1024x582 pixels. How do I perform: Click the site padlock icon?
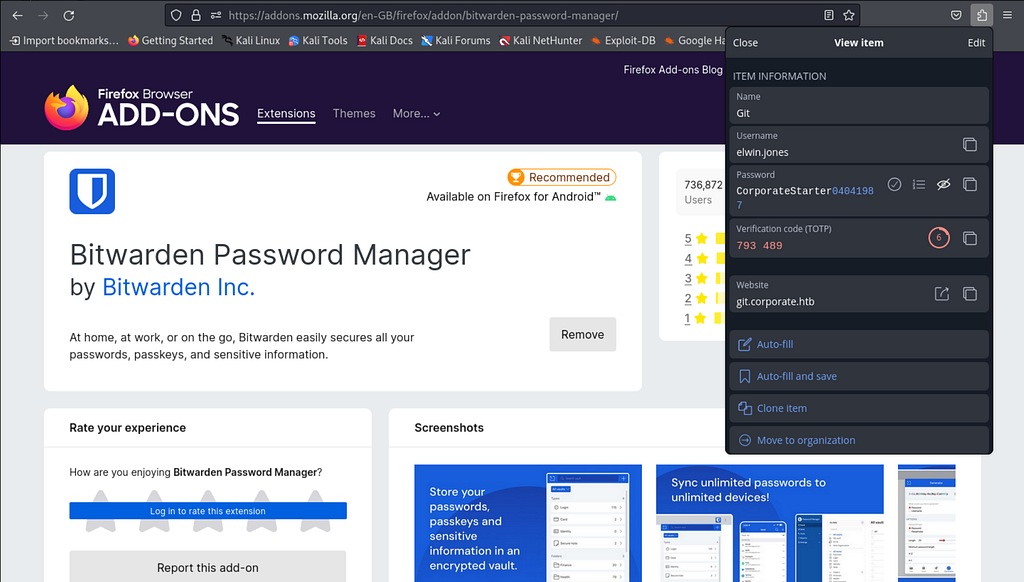(196, 15)
